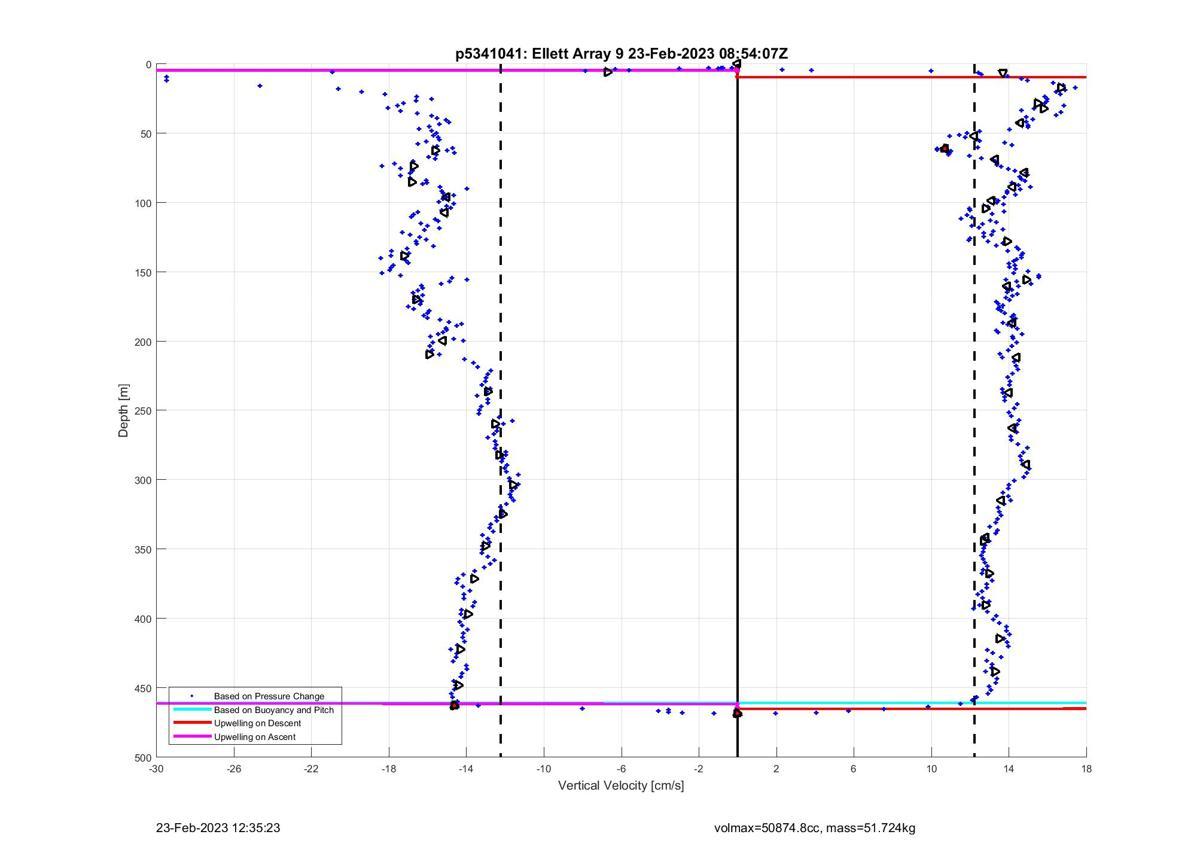Viewport: 1200px width, 851px height.
Task: Click y-axis tick label '300'
Action: (x=143, y=480)
